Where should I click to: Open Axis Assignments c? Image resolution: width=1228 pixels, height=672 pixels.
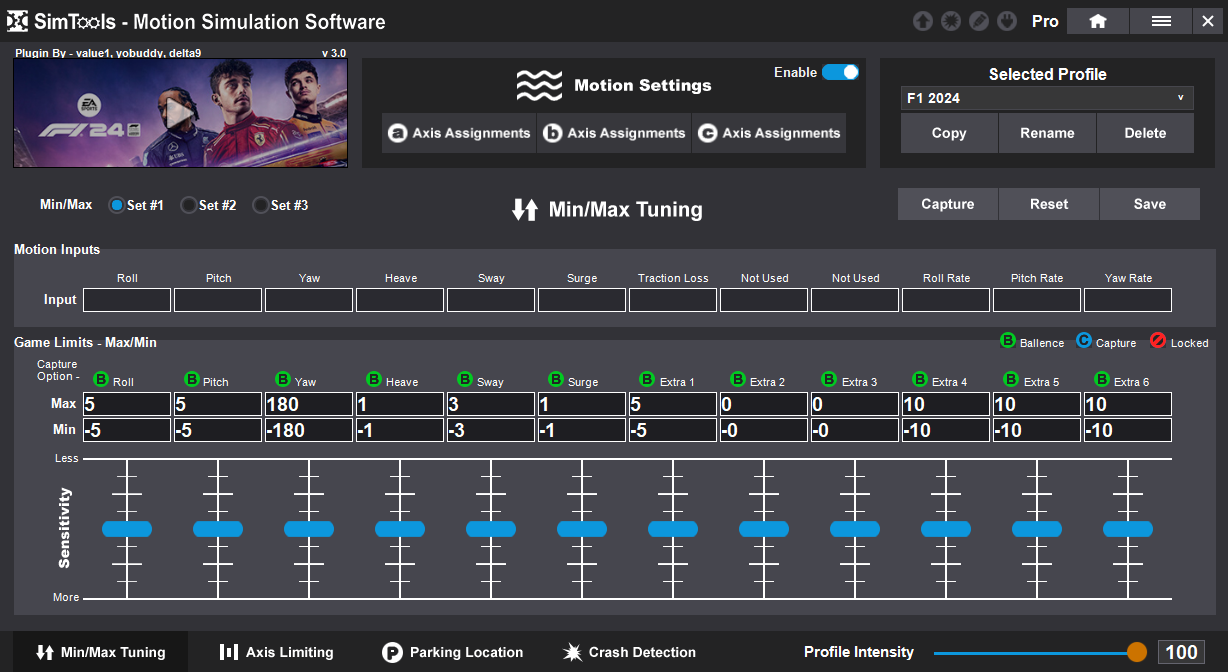769,133
